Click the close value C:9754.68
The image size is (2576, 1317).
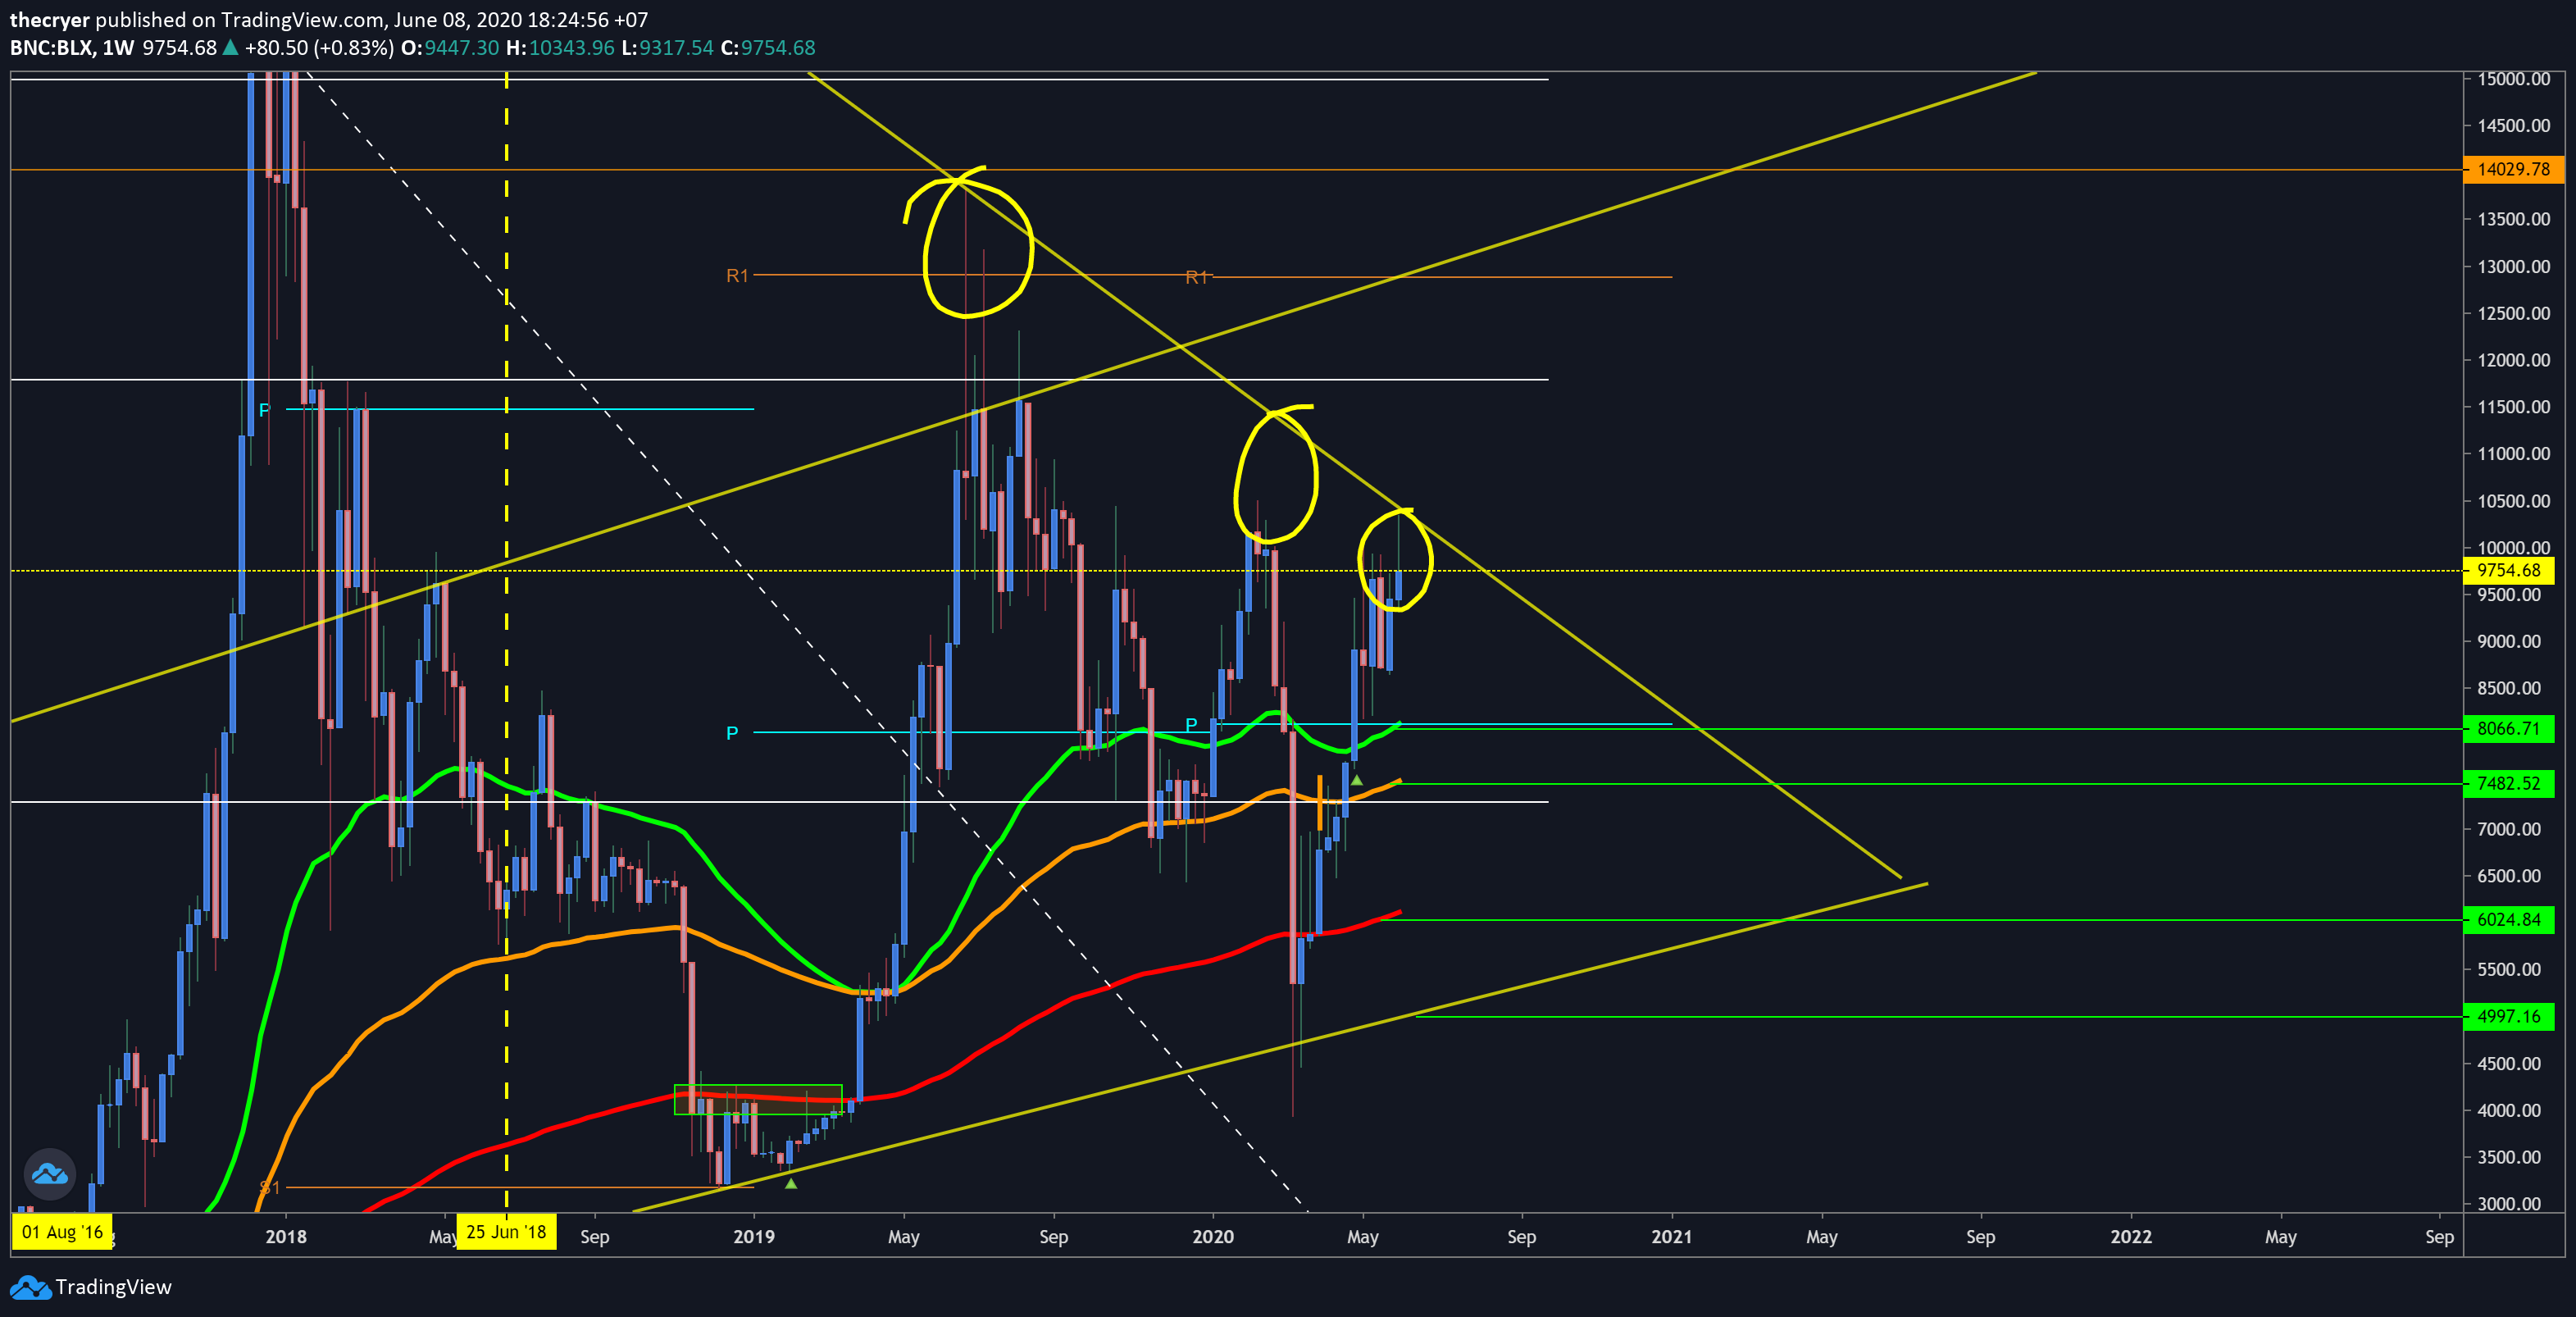[x=768, y=48]
